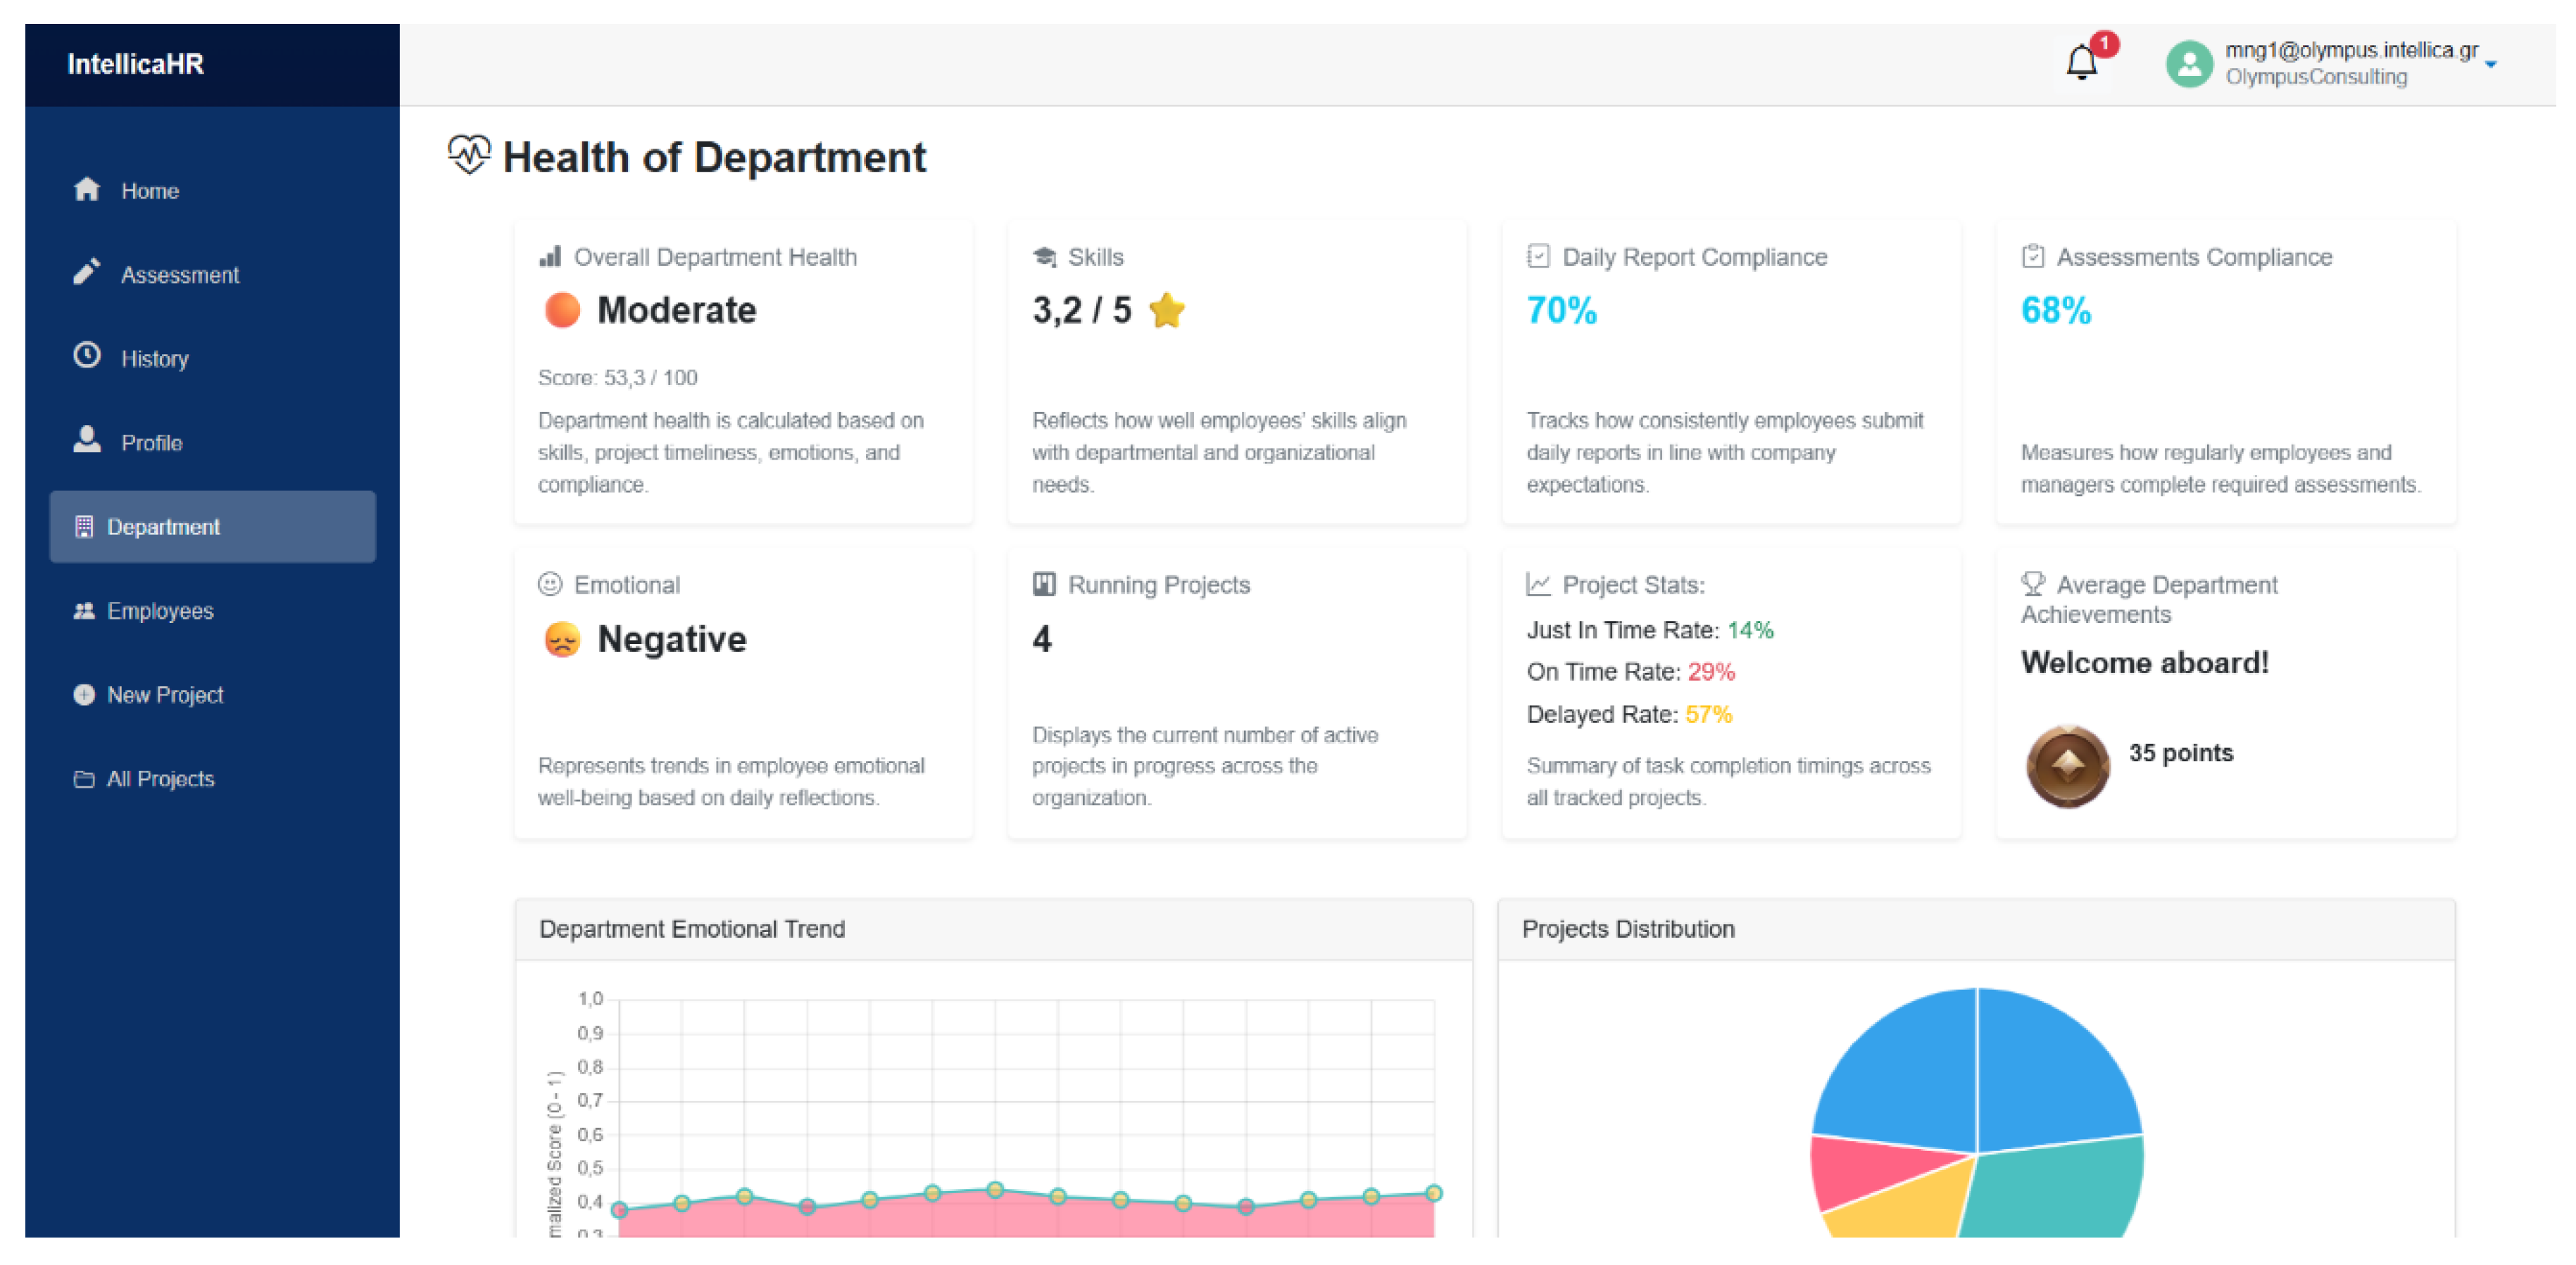The image size is (2576, 1265).
Task: Click the Moderate health status text
Action: tap(676, 310)
